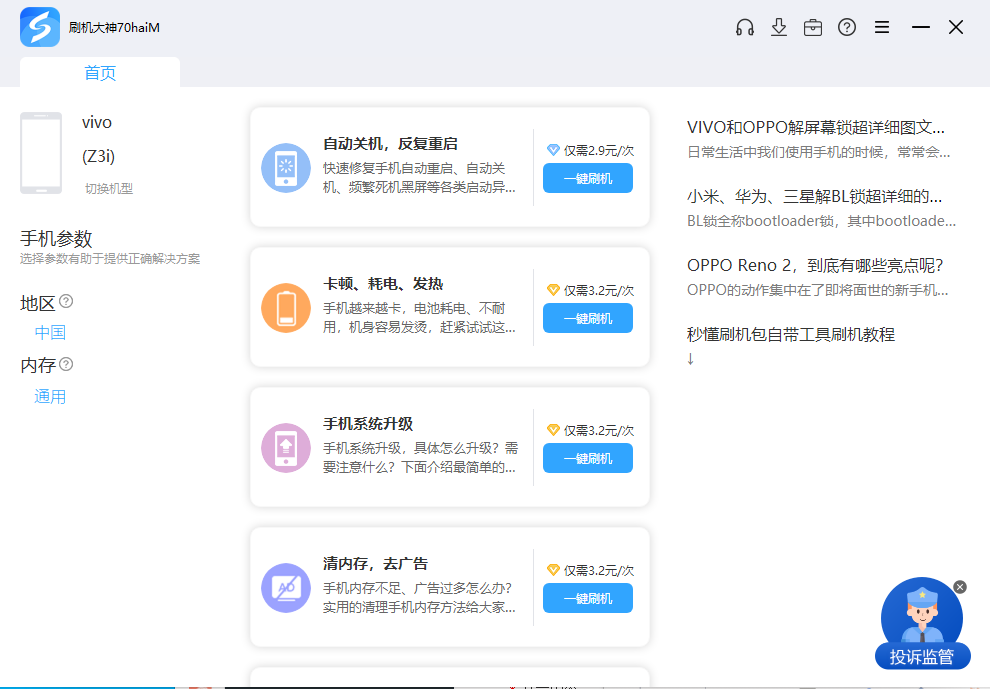Select 通用 memory value

(x=50, y=397)
